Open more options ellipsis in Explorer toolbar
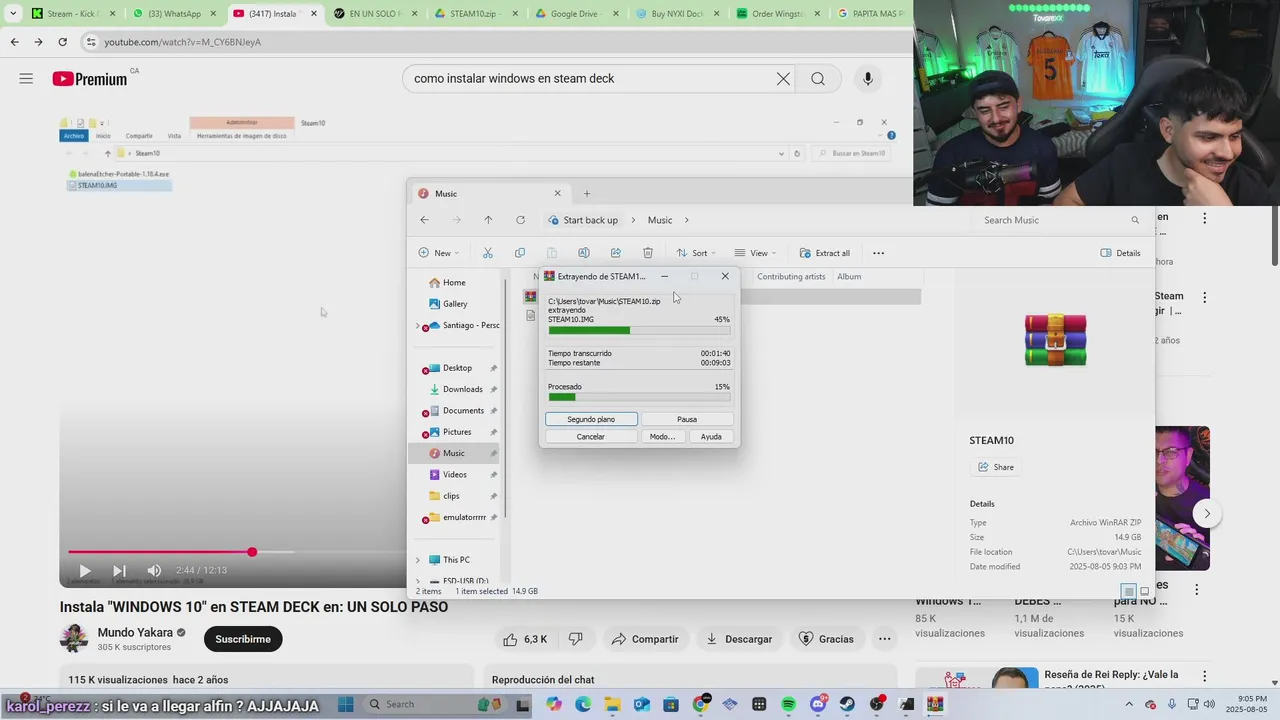This screenshot has width=1280, height=720. pyautogui.click(x=878, y=253)
